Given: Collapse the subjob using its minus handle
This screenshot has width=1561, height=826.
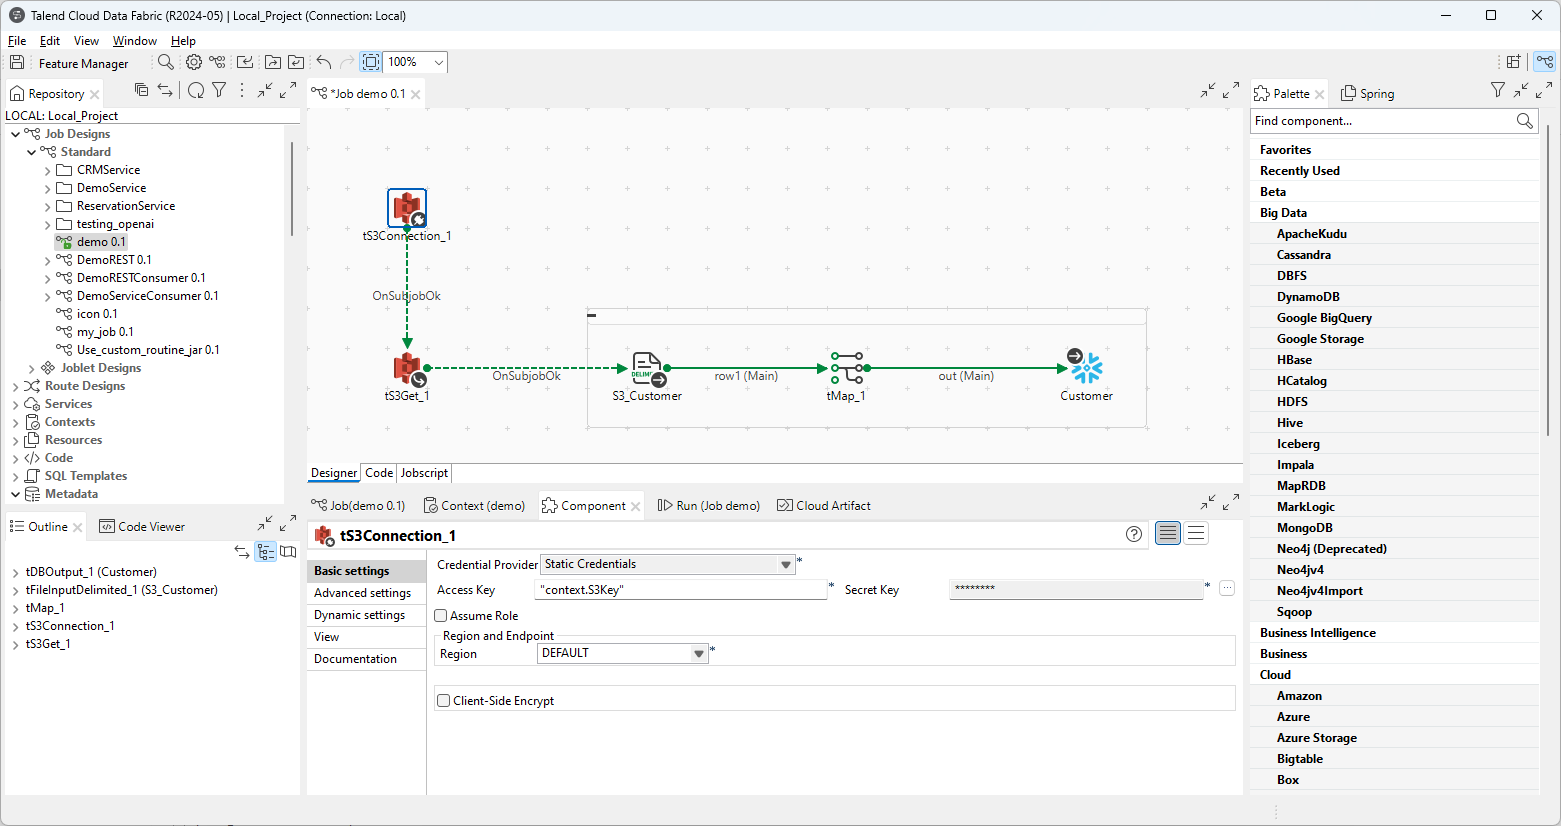Looking at the screenshot, I should 592,316.
